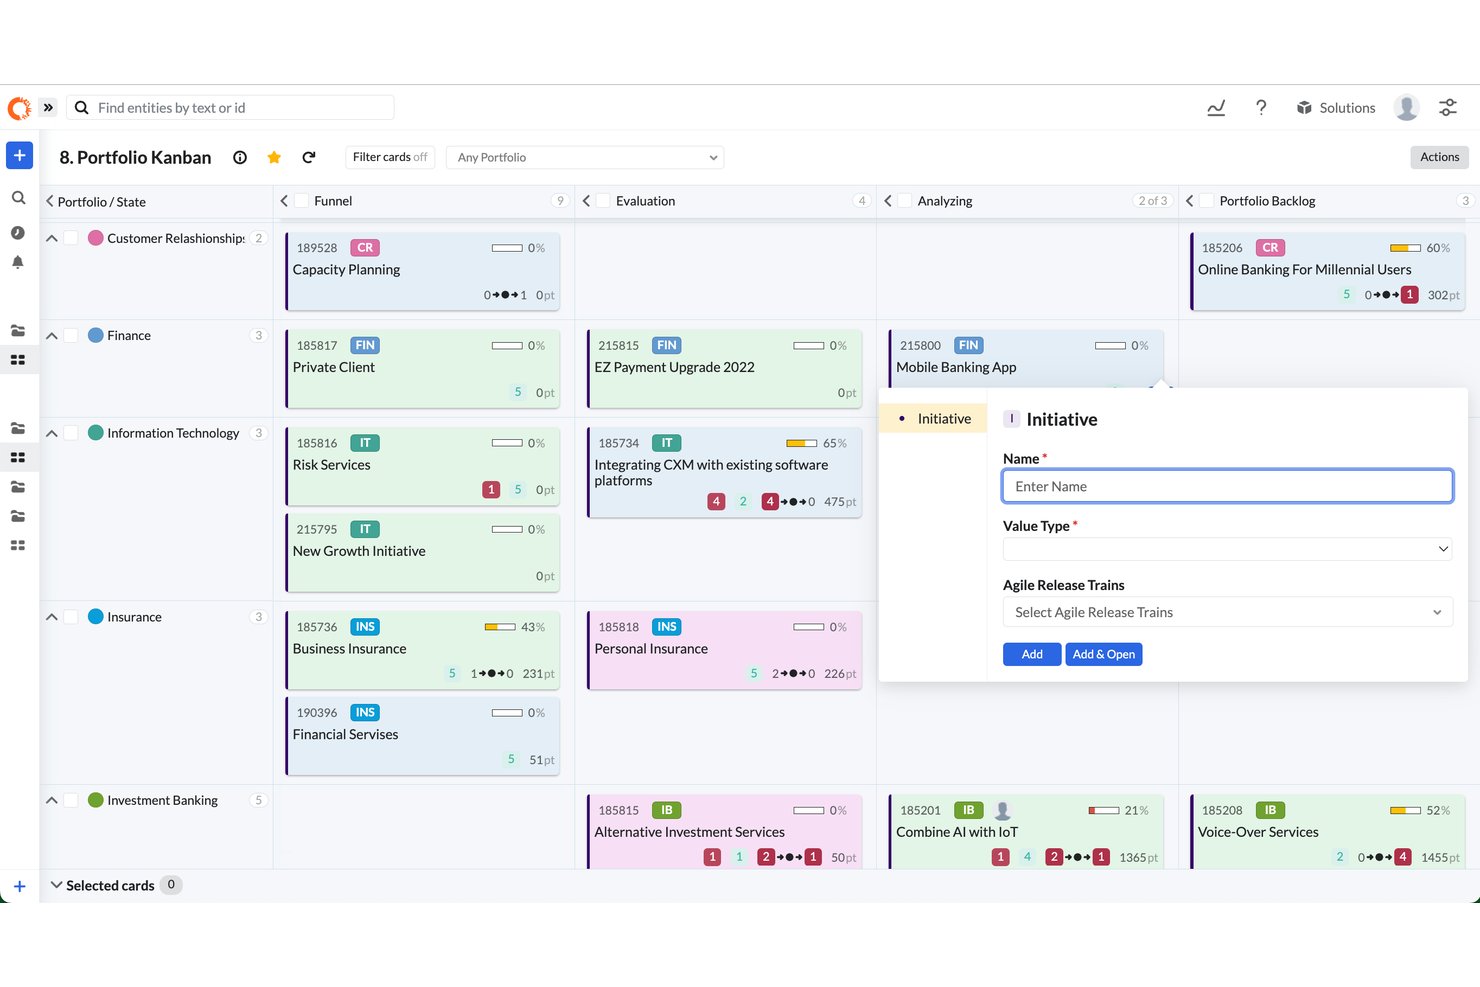Open the settings sliders icon
The image size is (1480, 987).
coord(1447,108)
